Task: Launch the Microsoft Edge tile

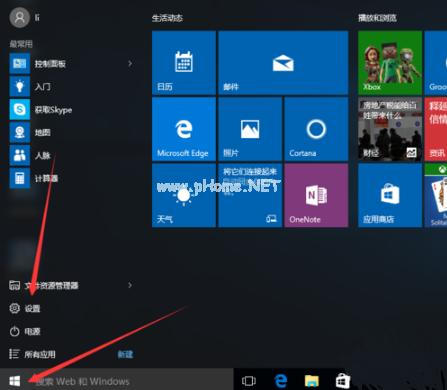Action: coord(184,129)
